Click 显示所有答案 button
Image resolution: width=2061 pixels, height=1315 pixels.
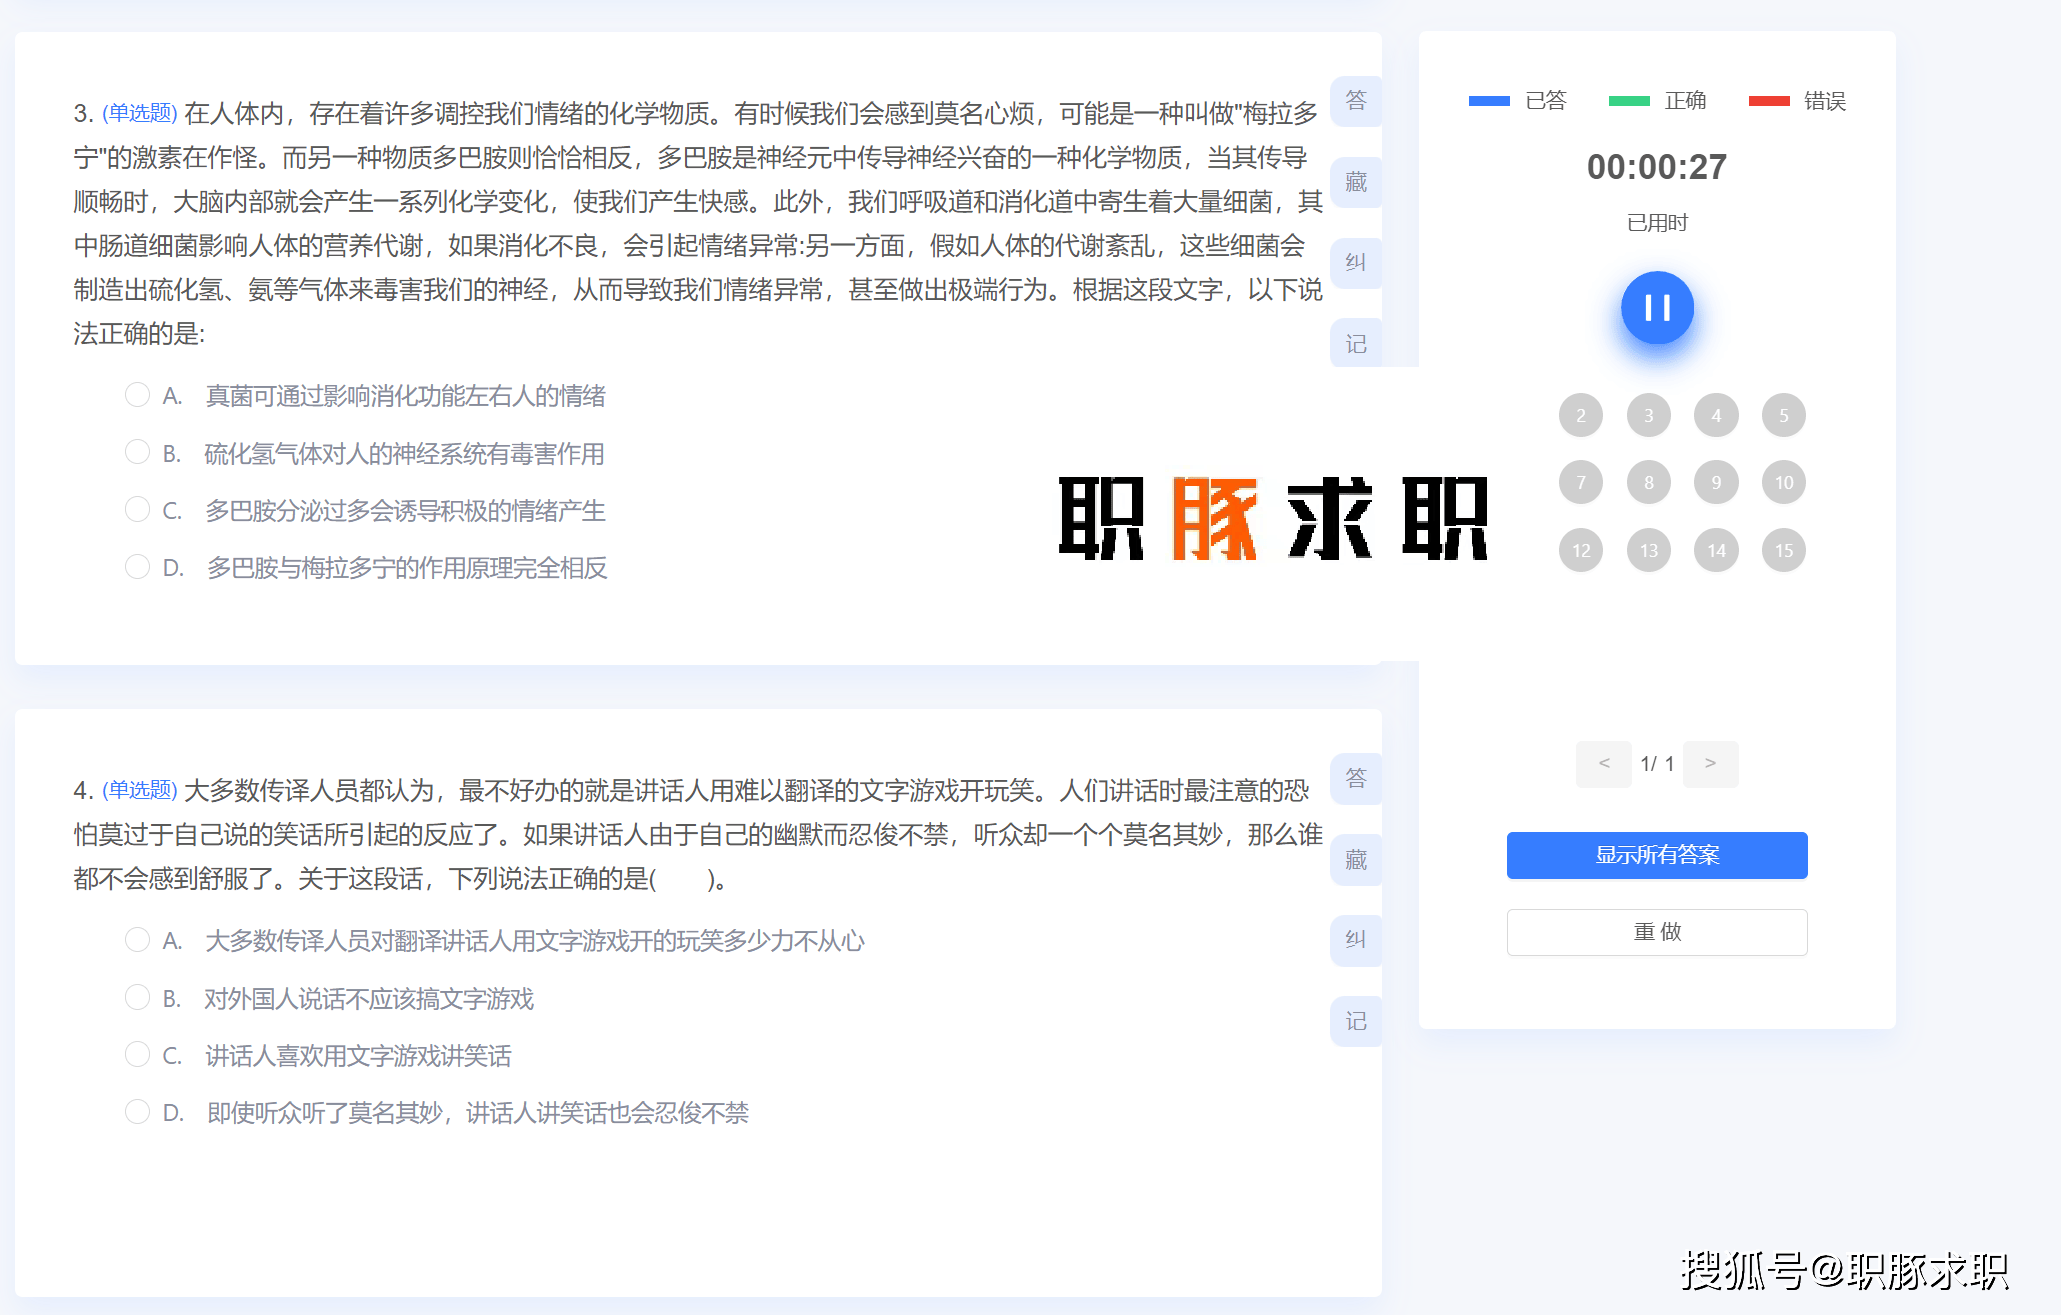1656,855
